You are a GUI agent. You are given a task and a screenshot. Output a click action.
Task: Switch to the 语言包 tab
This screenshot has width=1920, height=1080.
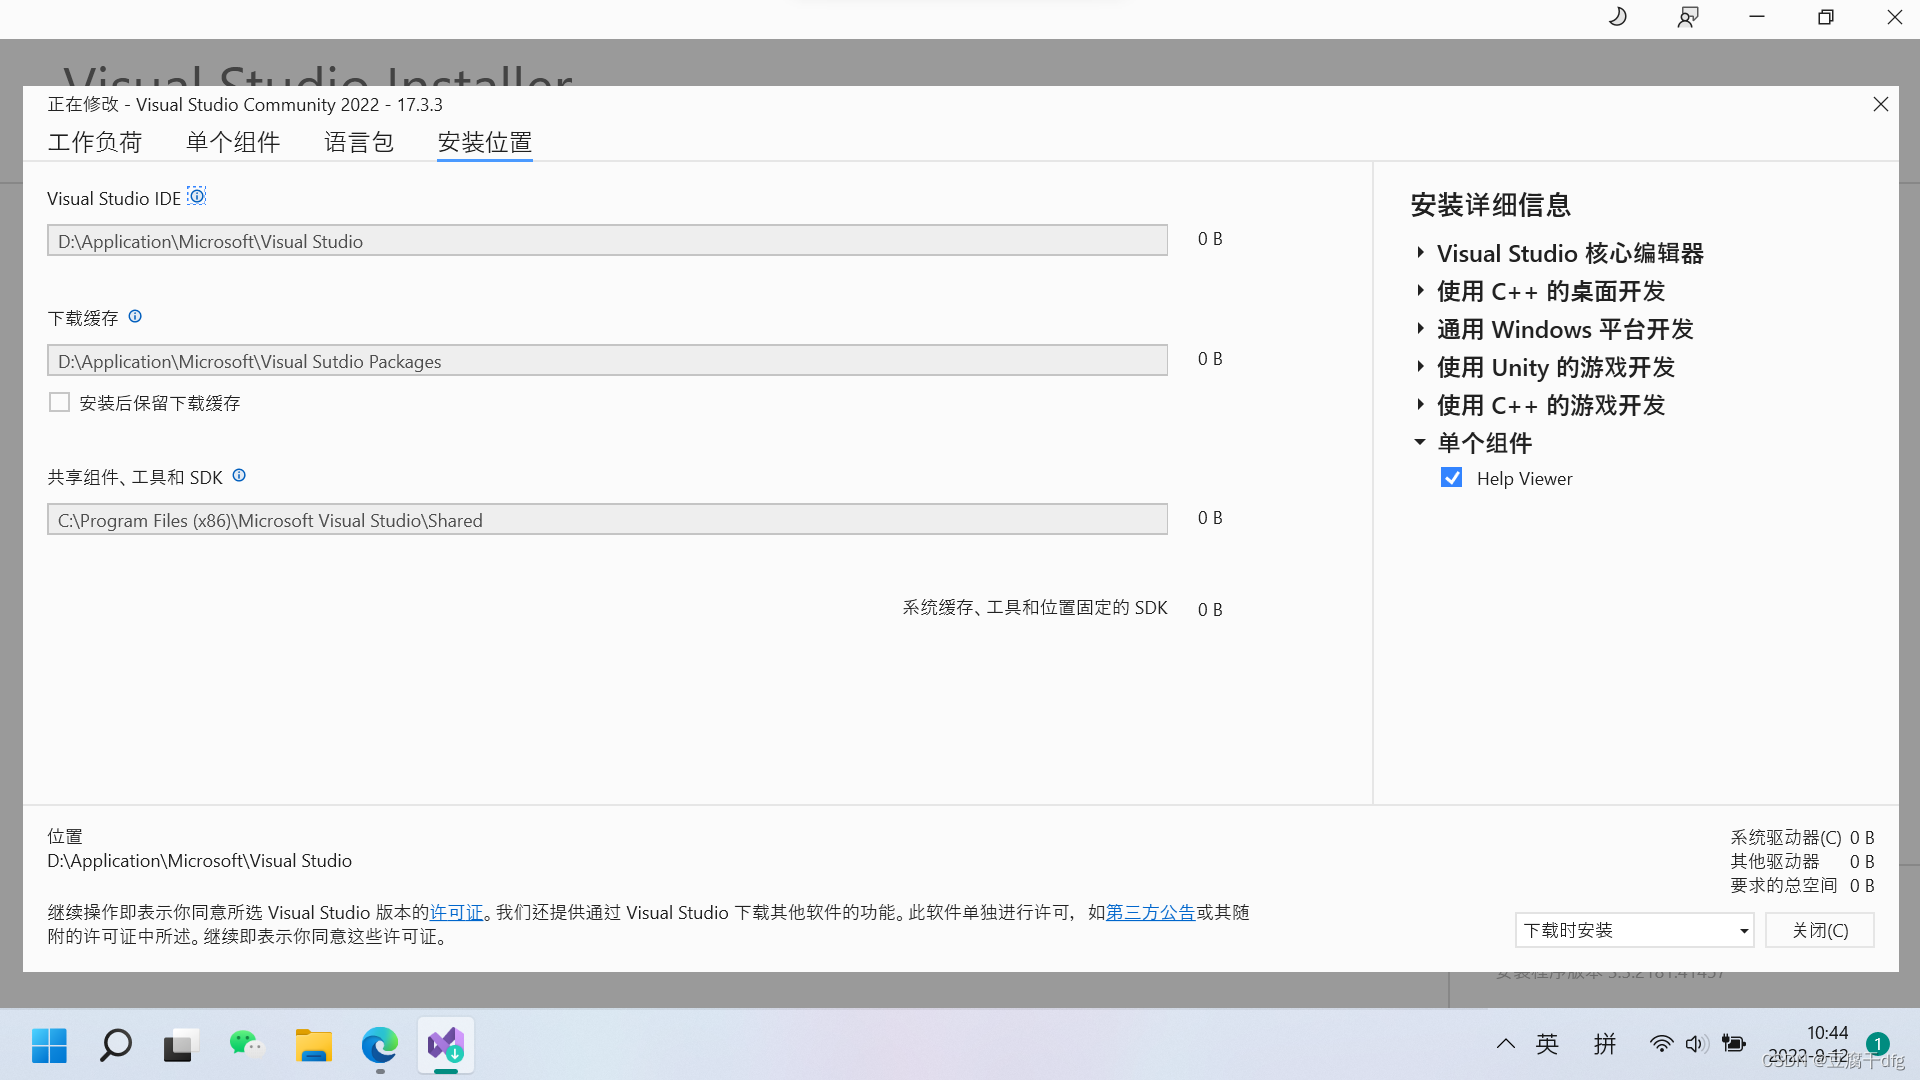(358, 142)
